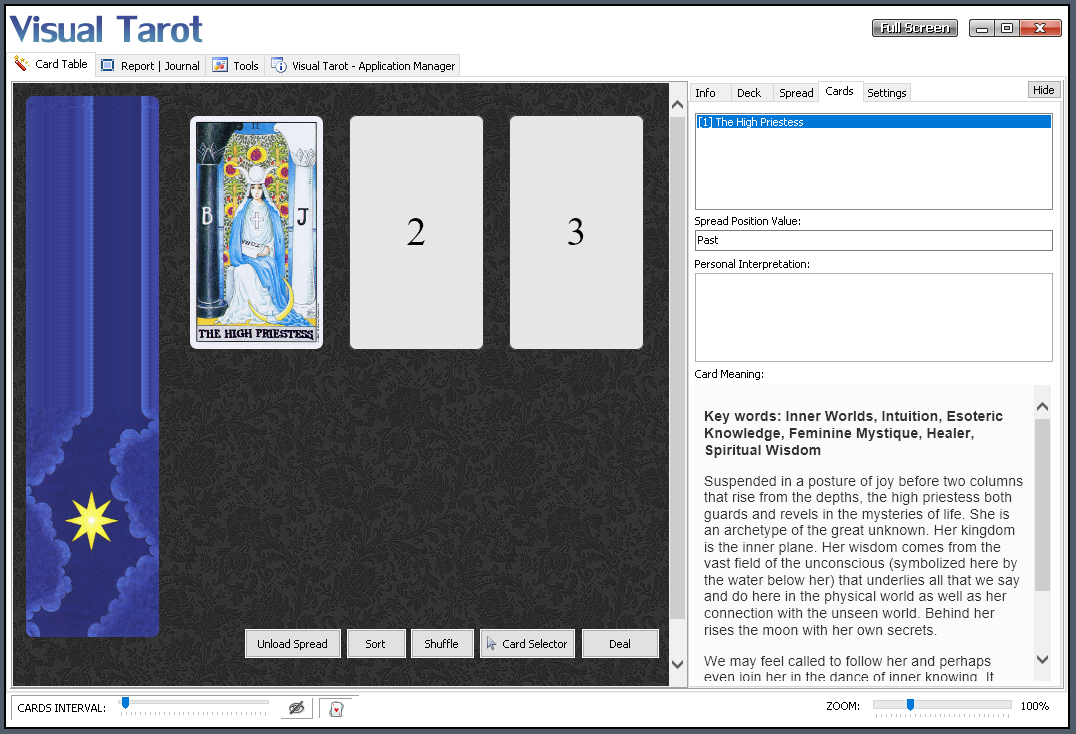
Task: Switch to the Deck panel tab
Action: pos(749,93)
